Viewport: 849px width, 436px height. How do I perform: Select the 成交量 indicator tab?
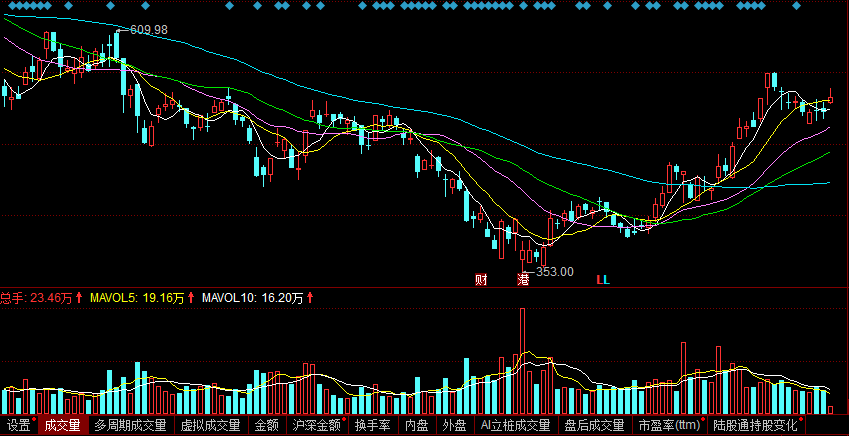62,425
